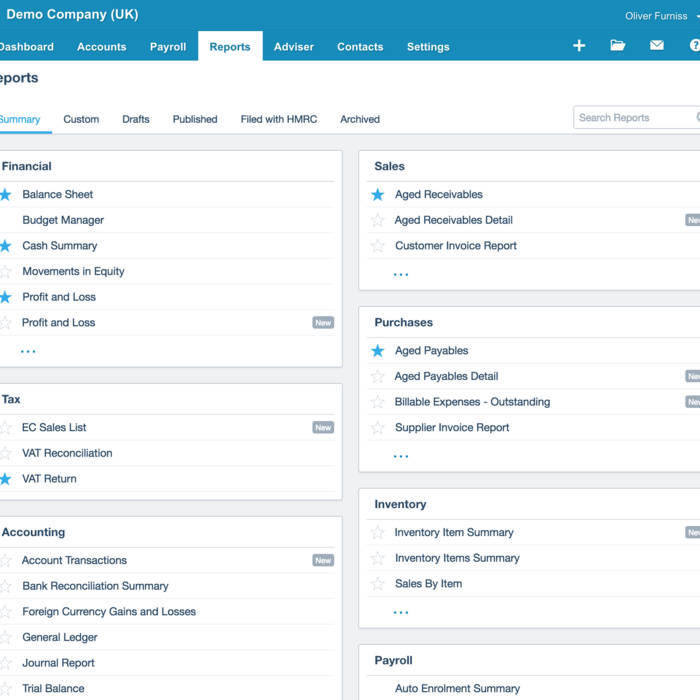Open the Oliver Furniss user menu
700x700 pixels.
click(x=659, y=16)
